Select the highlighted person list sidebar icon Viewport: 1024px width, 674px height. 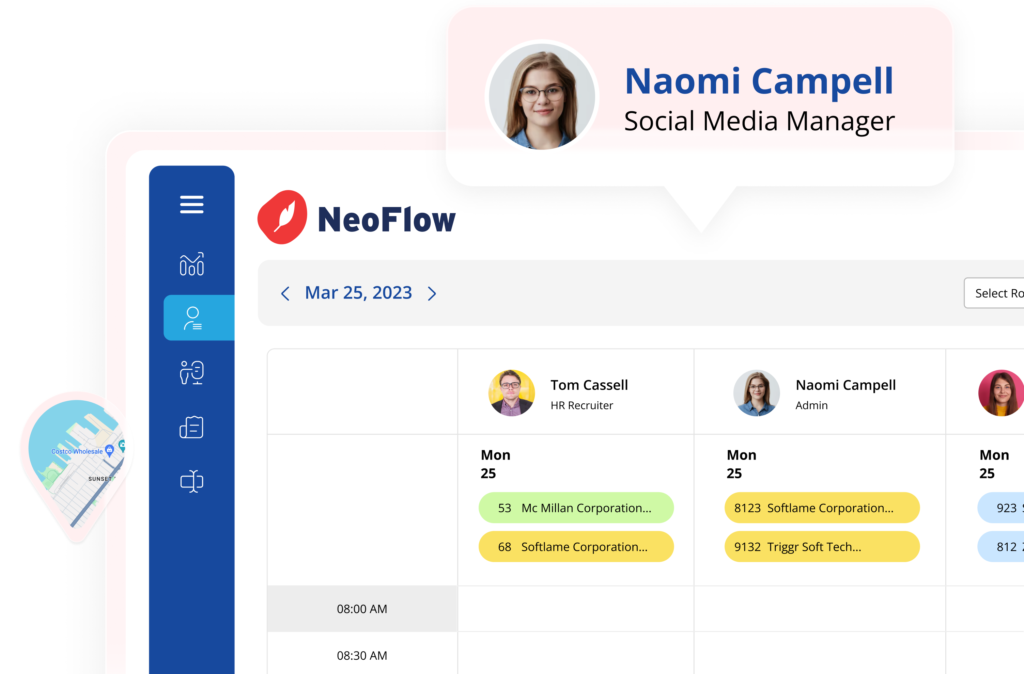coord(199,318)
